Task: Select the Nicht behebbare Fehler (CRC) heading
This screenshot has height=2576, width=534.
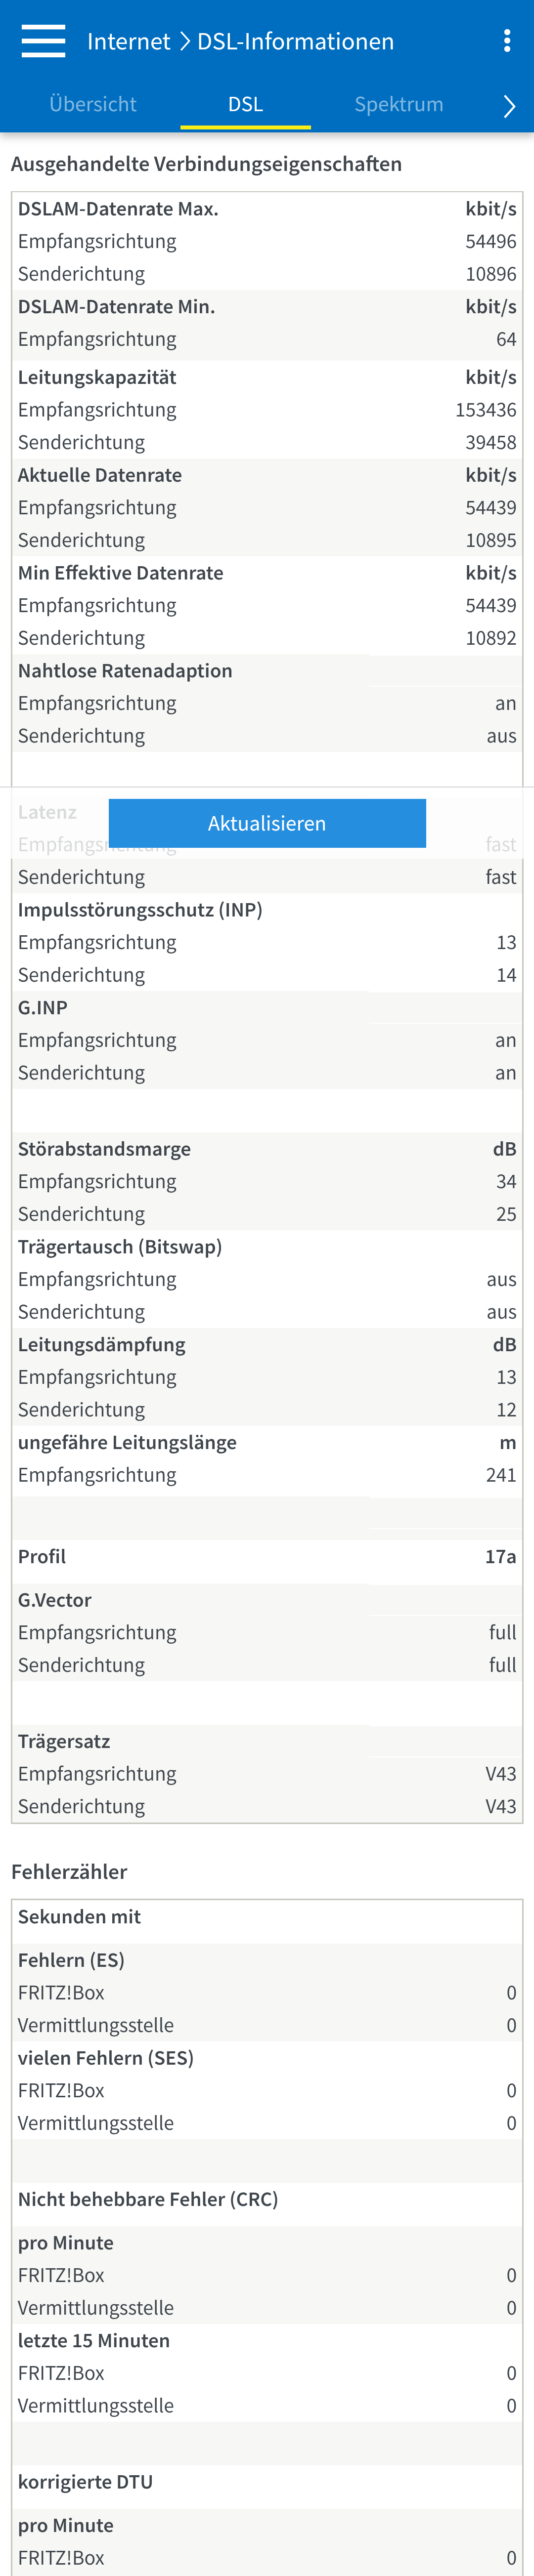Action: 148,2199
